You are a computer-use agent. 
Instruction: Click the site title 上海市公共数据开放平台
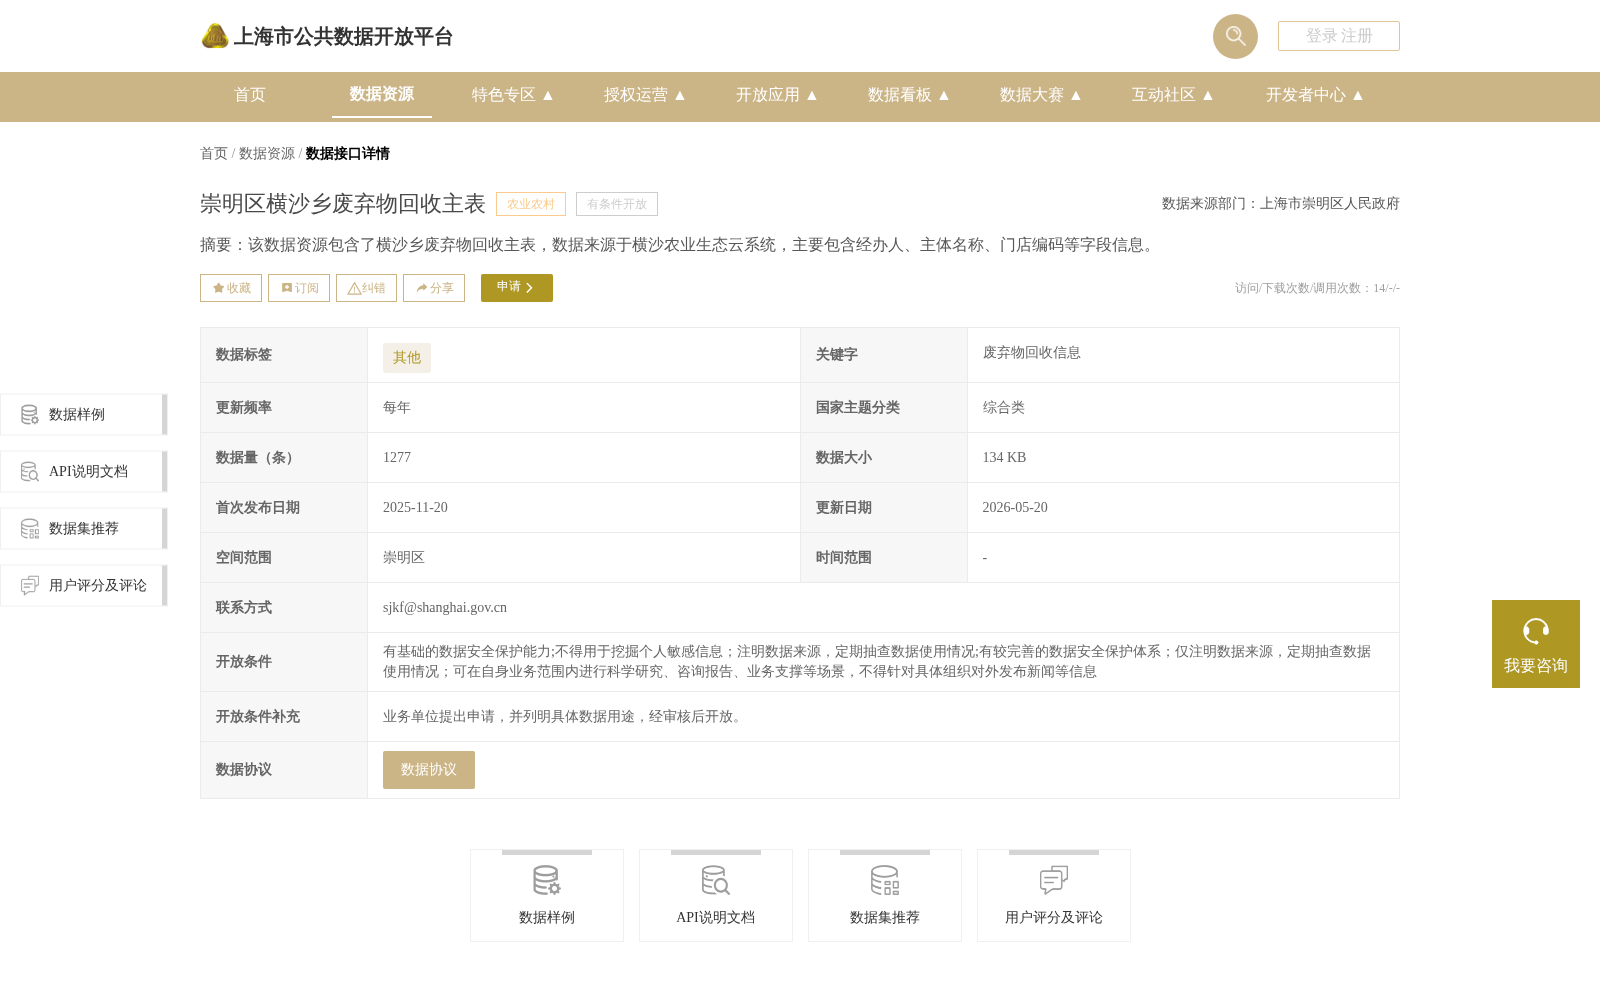pyautogui.click(x=343, y=37)
